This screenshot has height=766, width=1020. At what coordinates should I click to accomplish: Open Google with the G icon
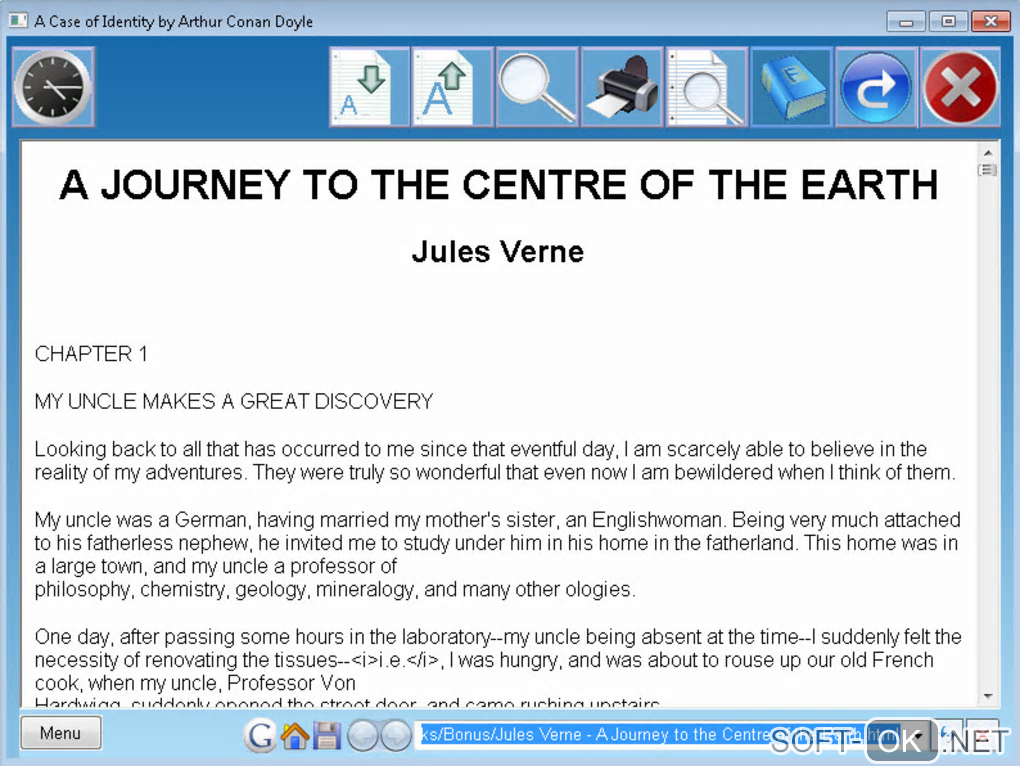click(x=260, y=735)
